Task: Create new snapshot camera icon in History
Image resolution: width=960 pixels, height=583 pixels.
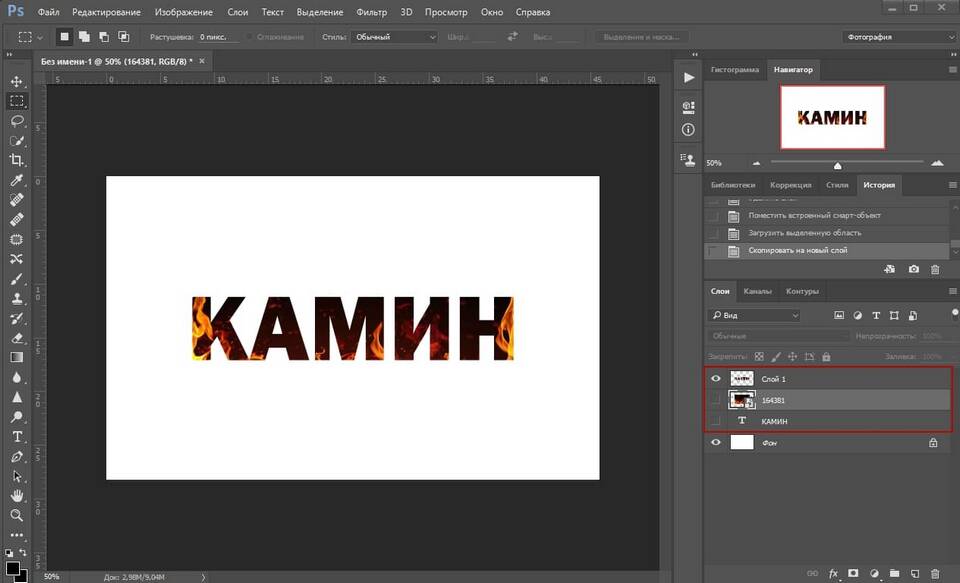Action: pyautogui.click(x=913, y=269)
